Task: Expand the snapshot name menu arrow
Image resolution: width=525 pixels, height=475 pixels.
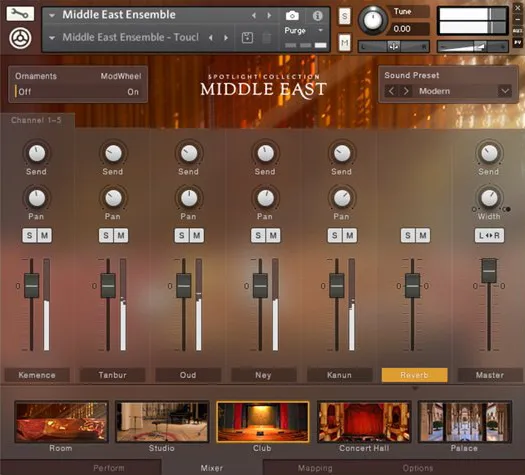Action: coord(52,38)
